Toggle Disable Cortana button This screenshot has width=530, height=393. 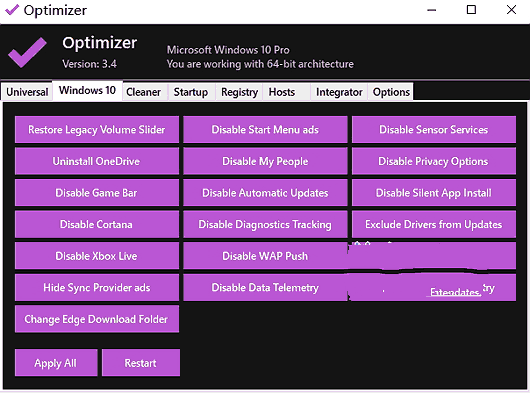coord(97,224)
